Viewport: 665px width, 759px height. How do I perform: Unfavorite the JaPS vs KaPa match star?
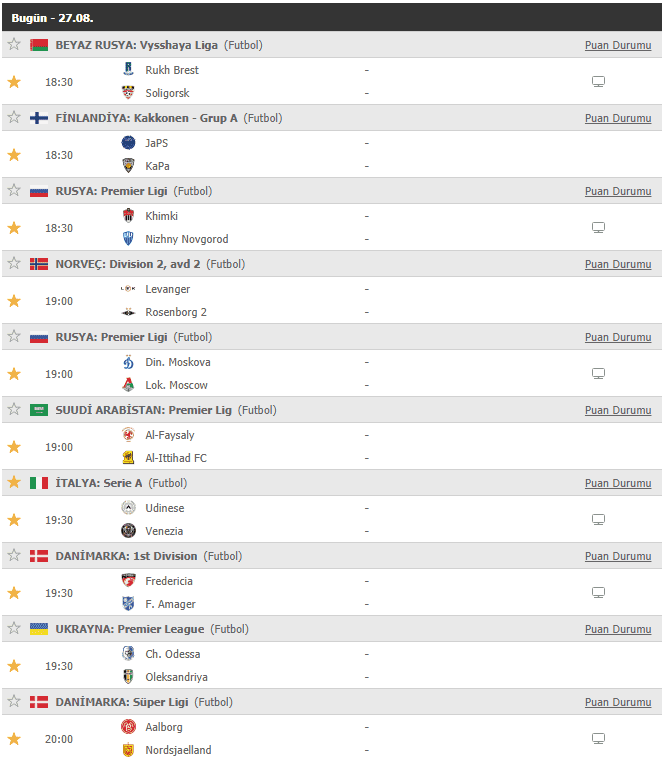pos(14,155)
